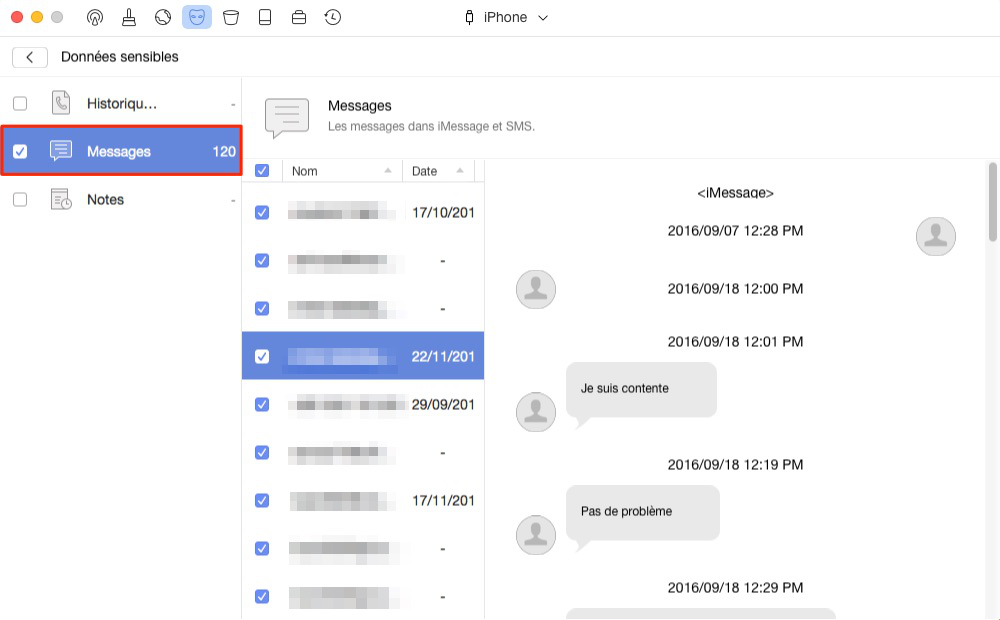Click the Historique call log icon
Viewport: 1000px width, 620px height.
click(61, 103)
